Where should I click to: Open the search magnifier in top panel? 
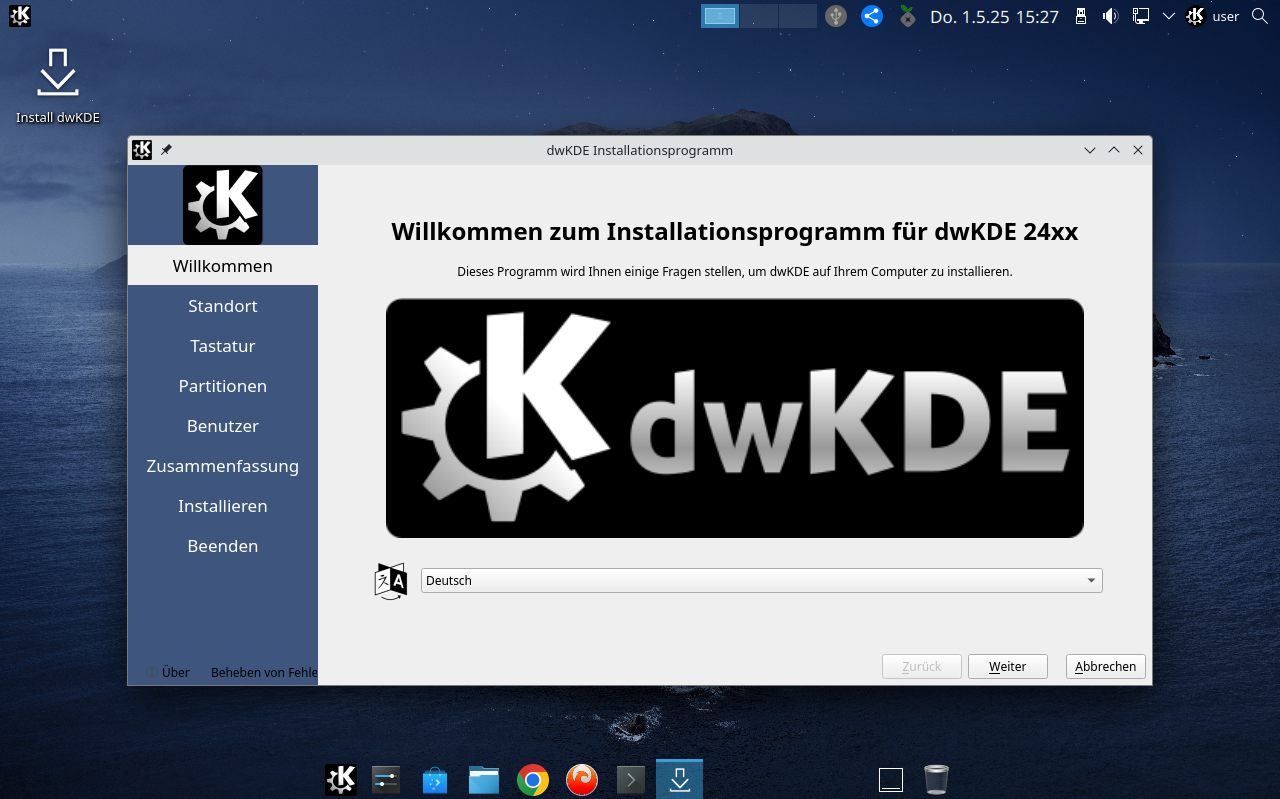(1260, 16)
